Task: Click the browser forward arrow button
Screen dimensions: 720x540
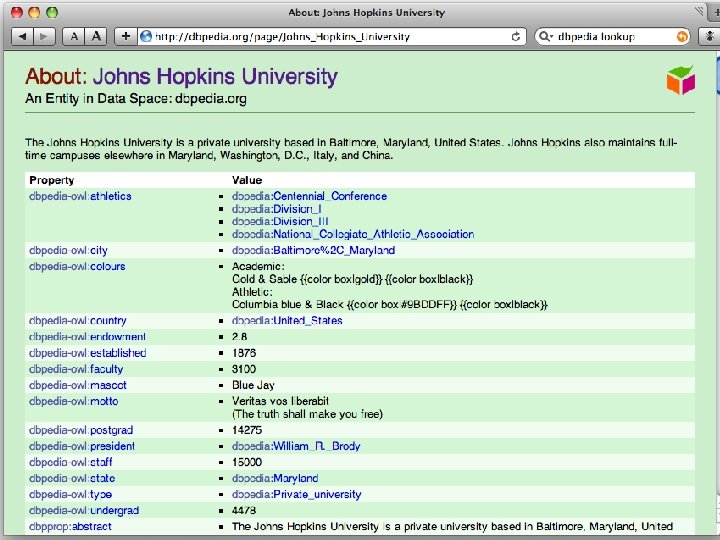Action: (45, 35)
